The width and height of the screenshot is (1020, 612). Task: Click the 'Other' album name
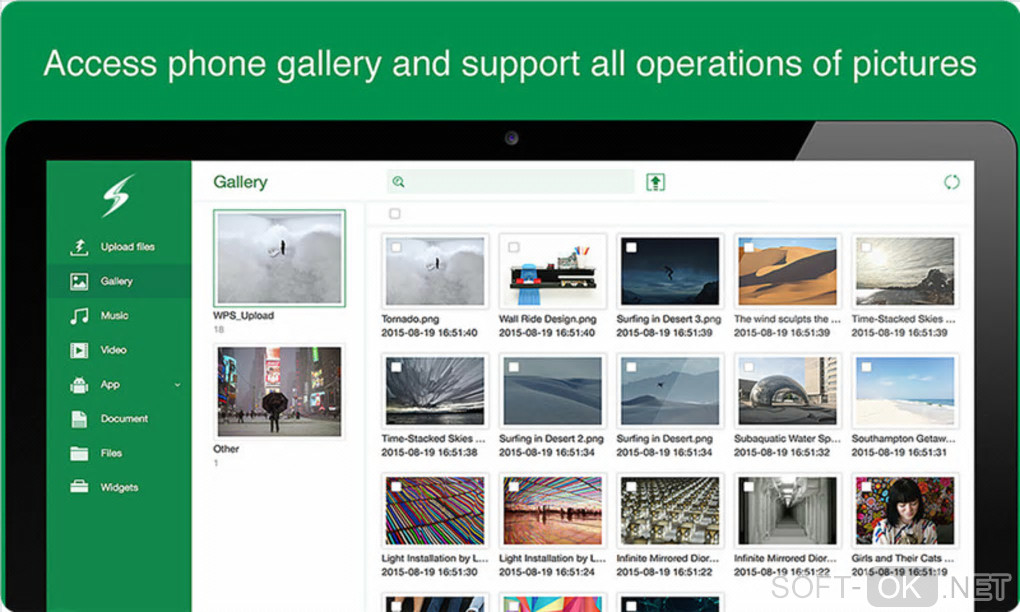pos(226,449)
